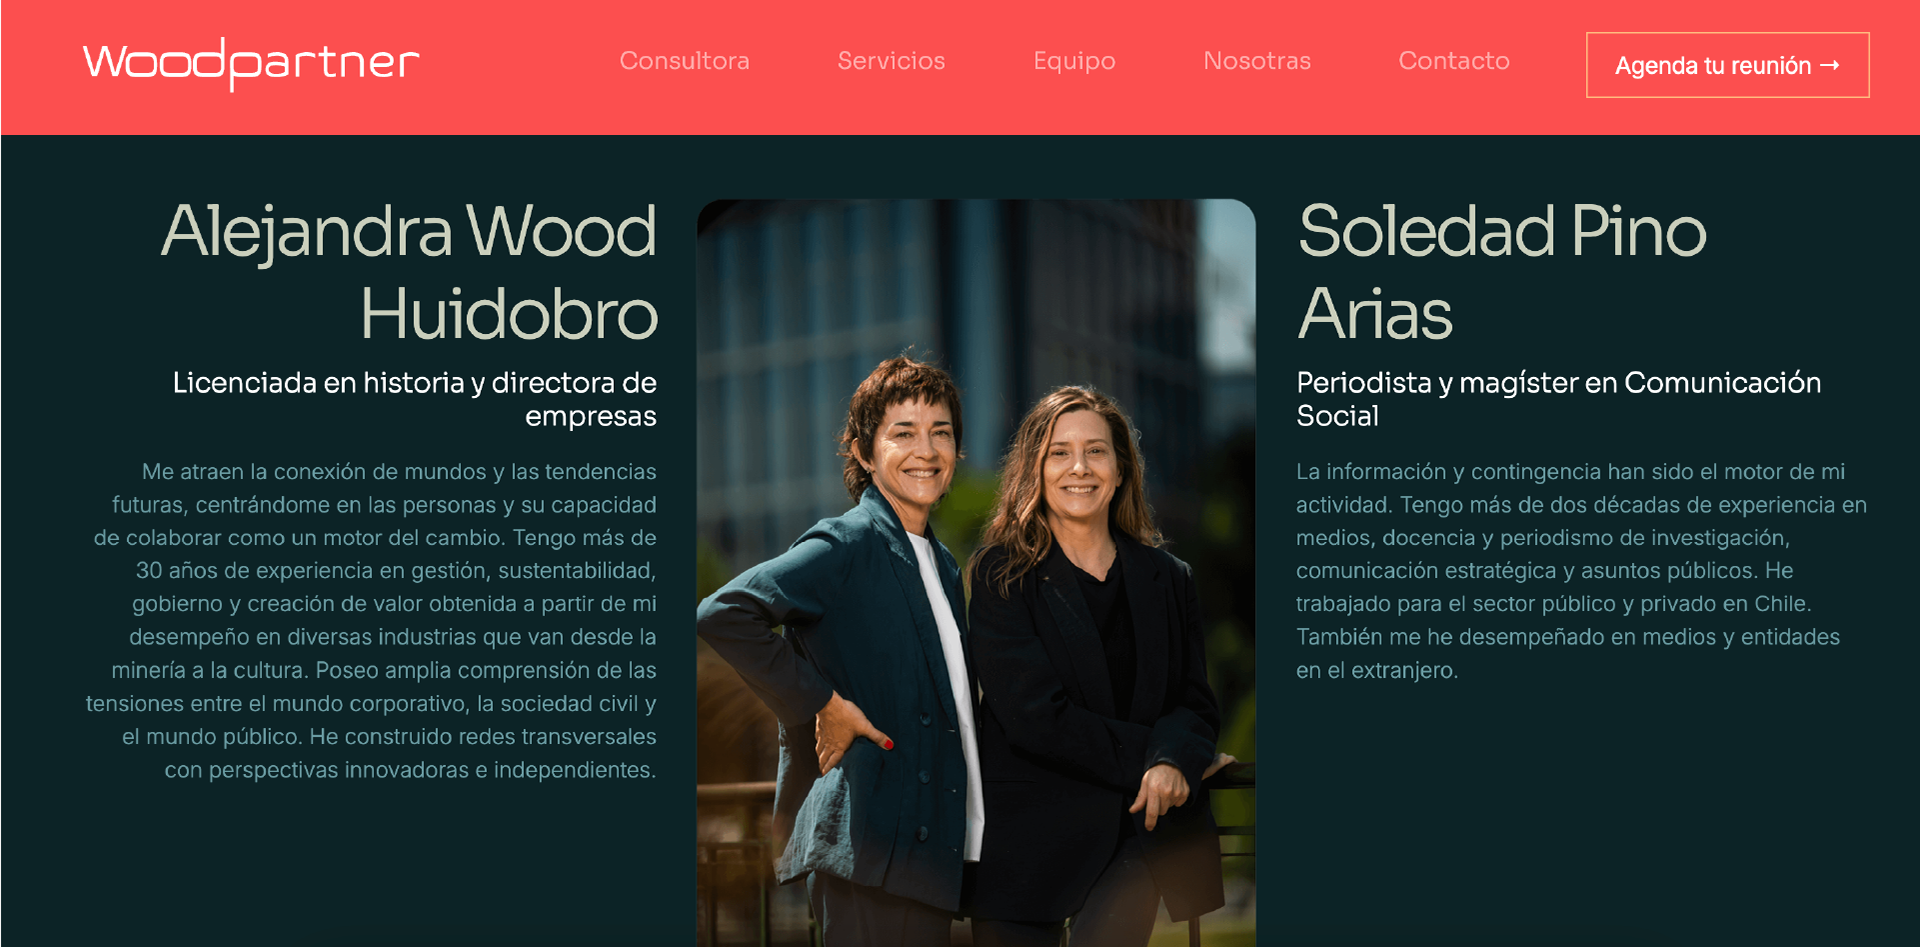The image size is (1920, 947).
Task: Open the Nosotras page link
Action: point(1257,61)
